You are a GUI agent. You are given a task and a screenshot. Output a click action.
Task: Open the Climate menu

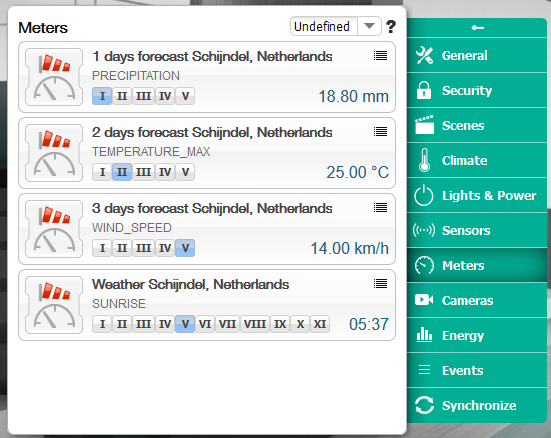pyautogui.click(x=477, y=161)
